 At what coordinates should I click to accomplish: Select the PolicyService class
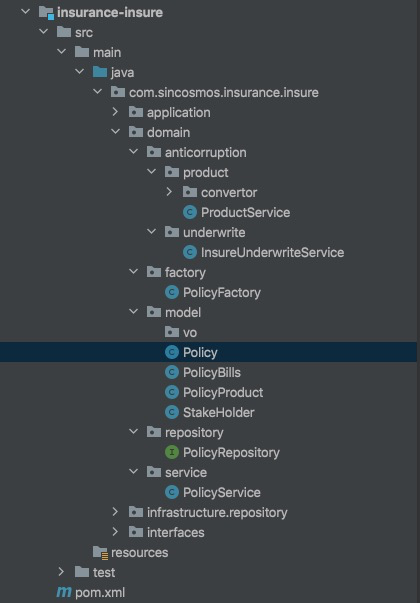(x=222, y=492)
